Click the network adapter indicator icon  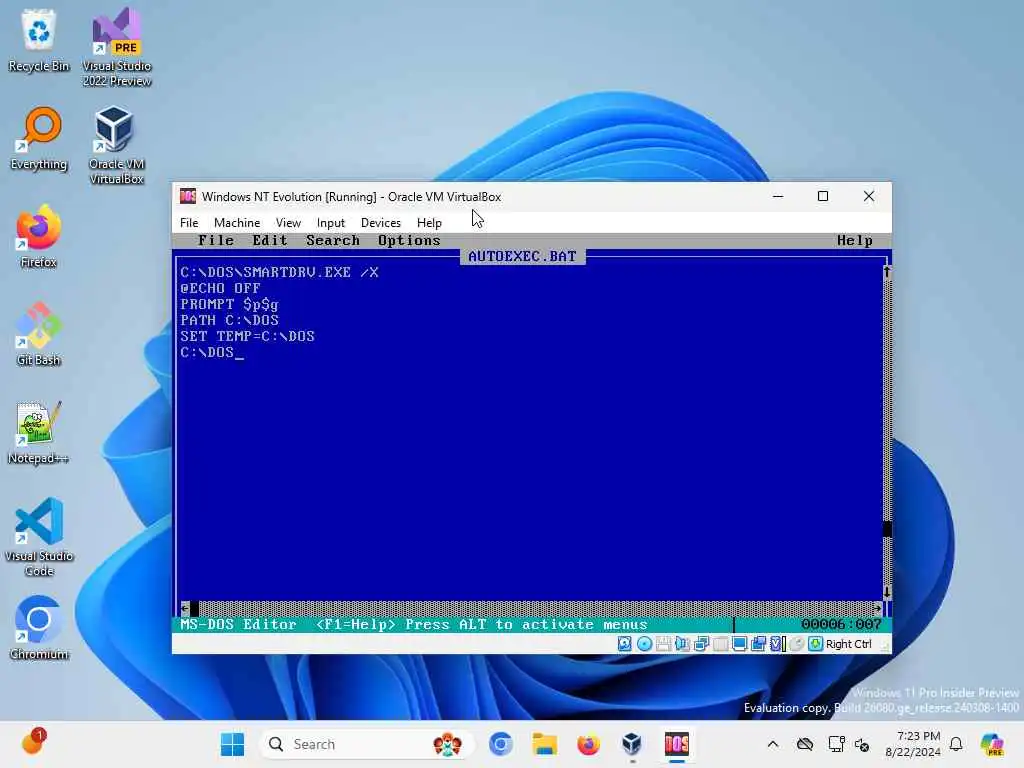coord(701,644)
